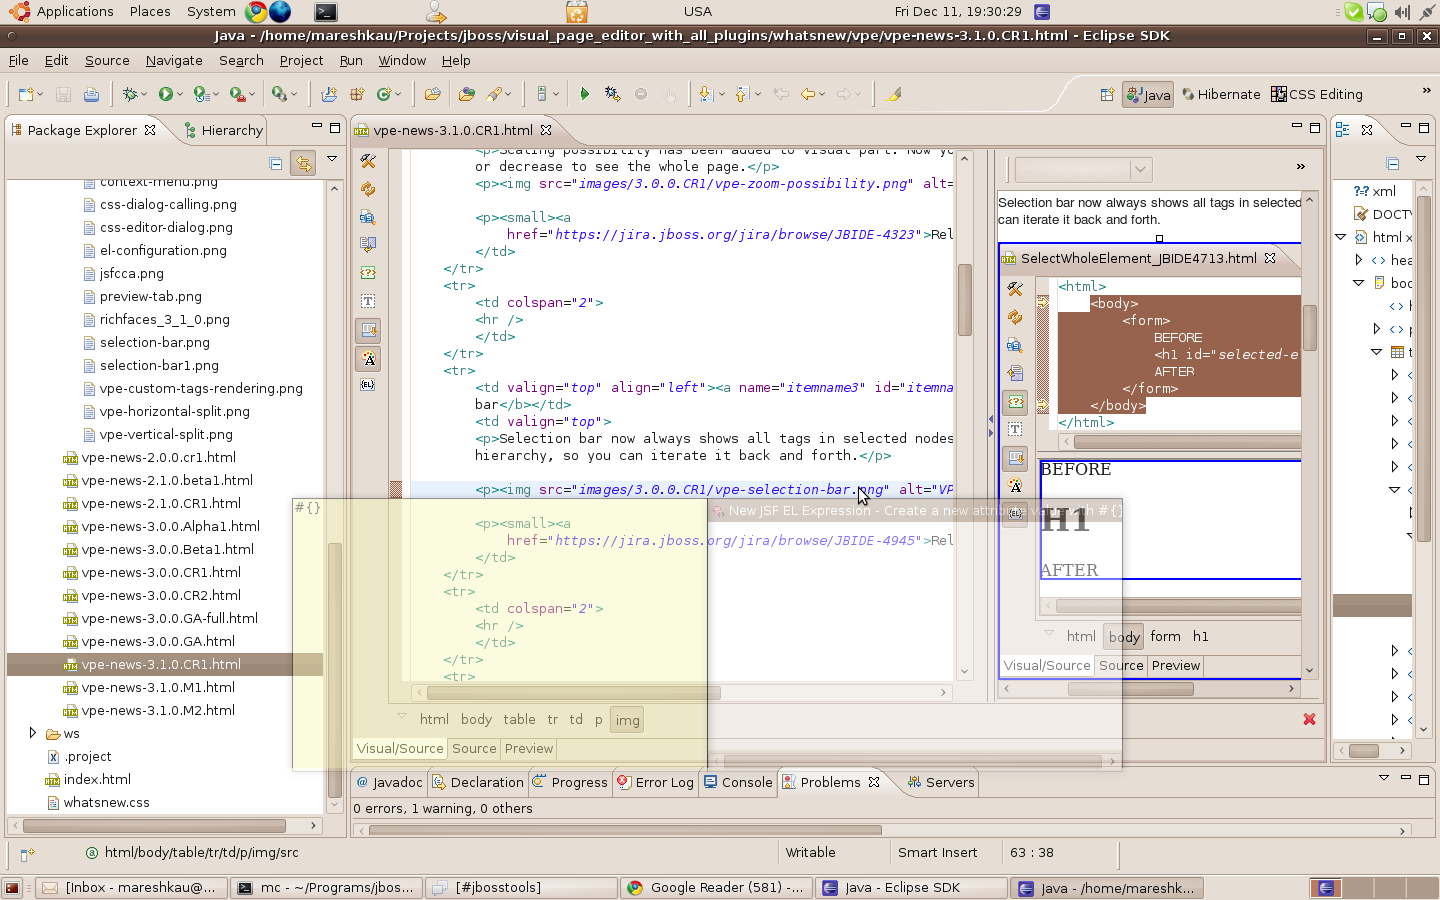The width and height of the screenshot is (1440, 900).
Task: Click the Print icon in main toolbar
Action: point(91,94)
